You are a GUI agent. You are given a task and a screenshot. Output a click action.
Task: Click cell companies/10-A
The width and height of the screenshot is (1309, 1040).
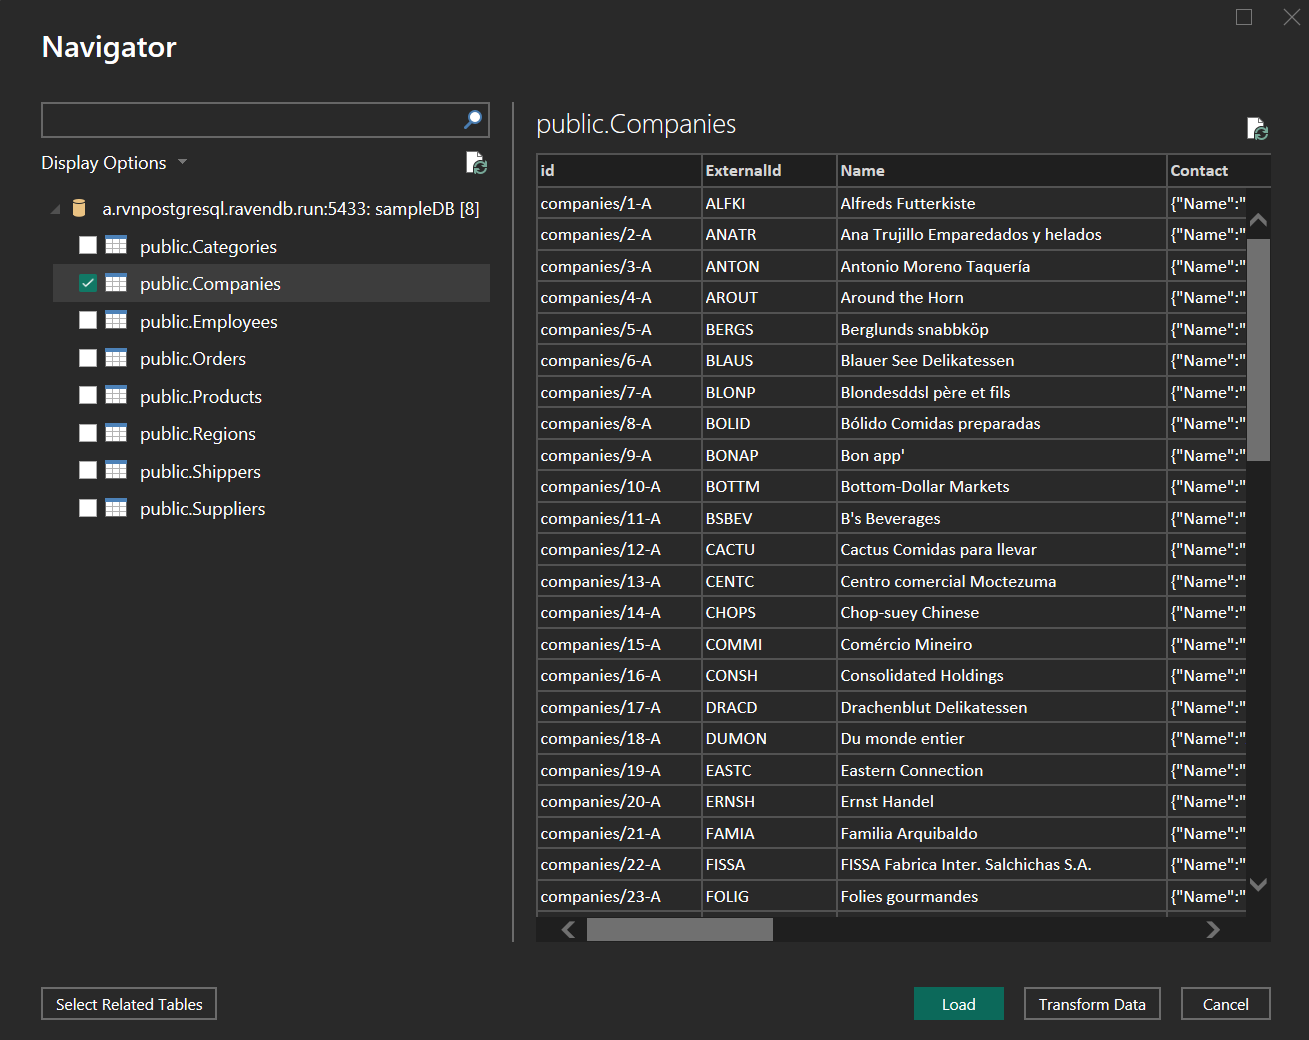(x=619, y=486)
